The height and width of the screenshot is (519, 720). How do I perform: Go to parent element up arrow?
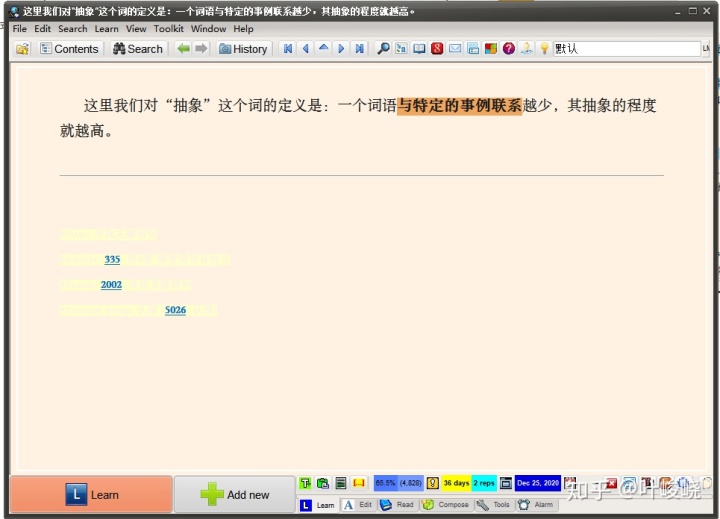[x=324, y=48]
